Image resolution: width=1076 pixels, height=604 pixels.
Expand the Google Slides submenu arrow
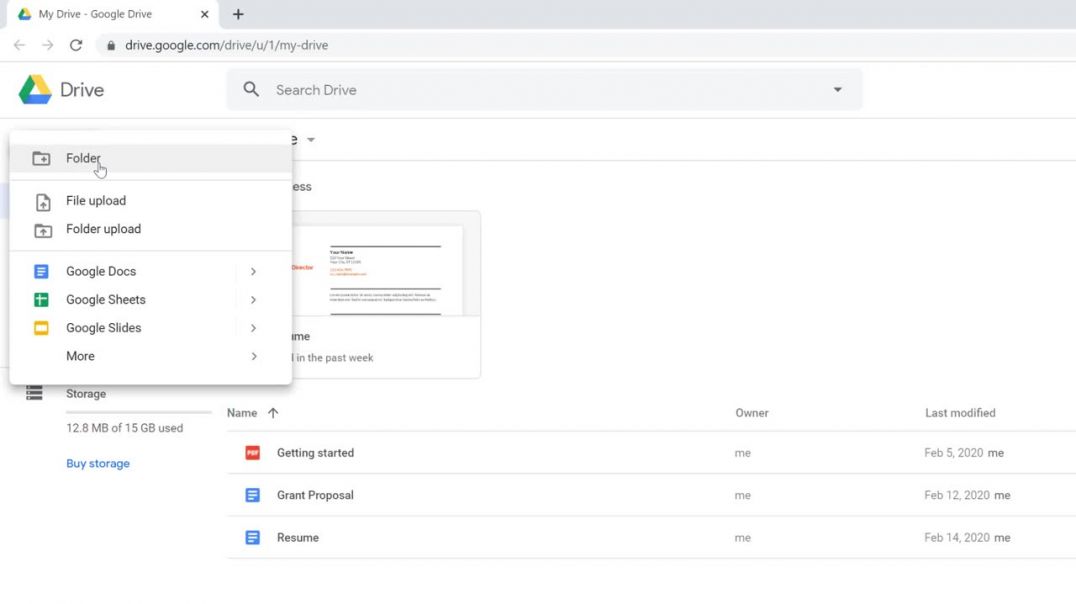[x=253, y=328]
